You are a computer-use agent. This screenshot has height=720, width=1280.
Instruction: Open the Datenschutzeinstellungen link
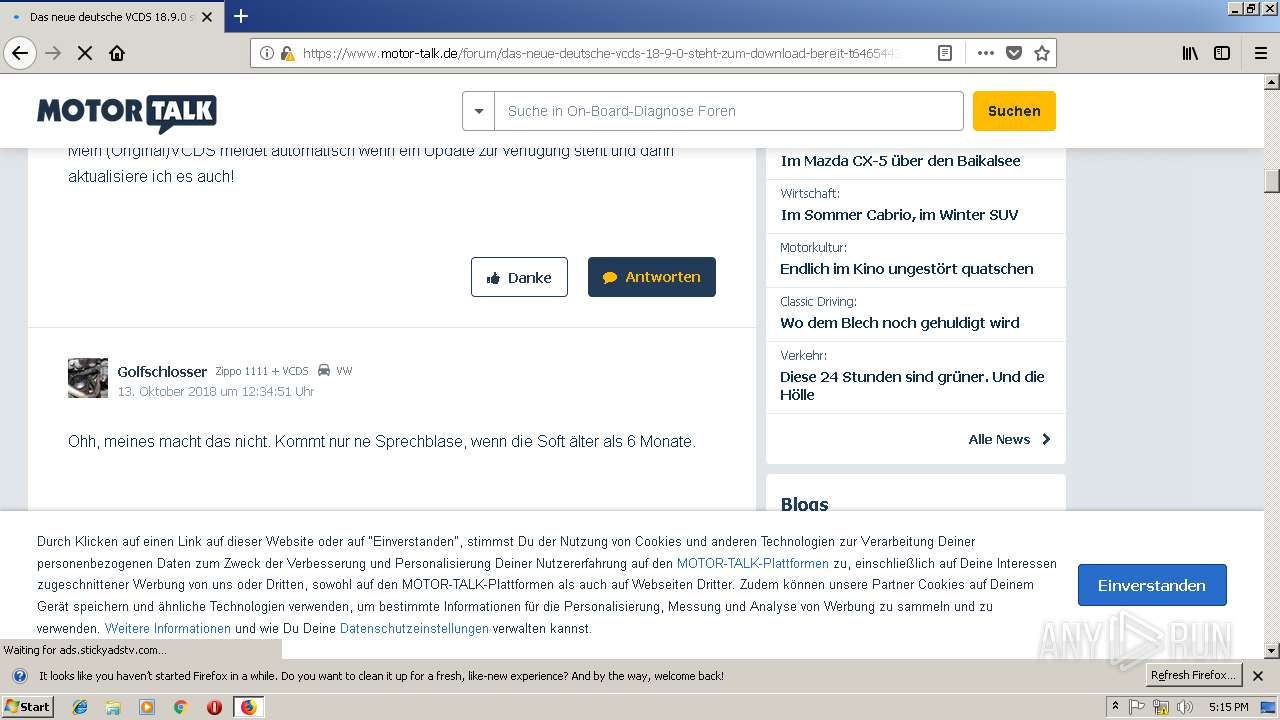point(414,628)
